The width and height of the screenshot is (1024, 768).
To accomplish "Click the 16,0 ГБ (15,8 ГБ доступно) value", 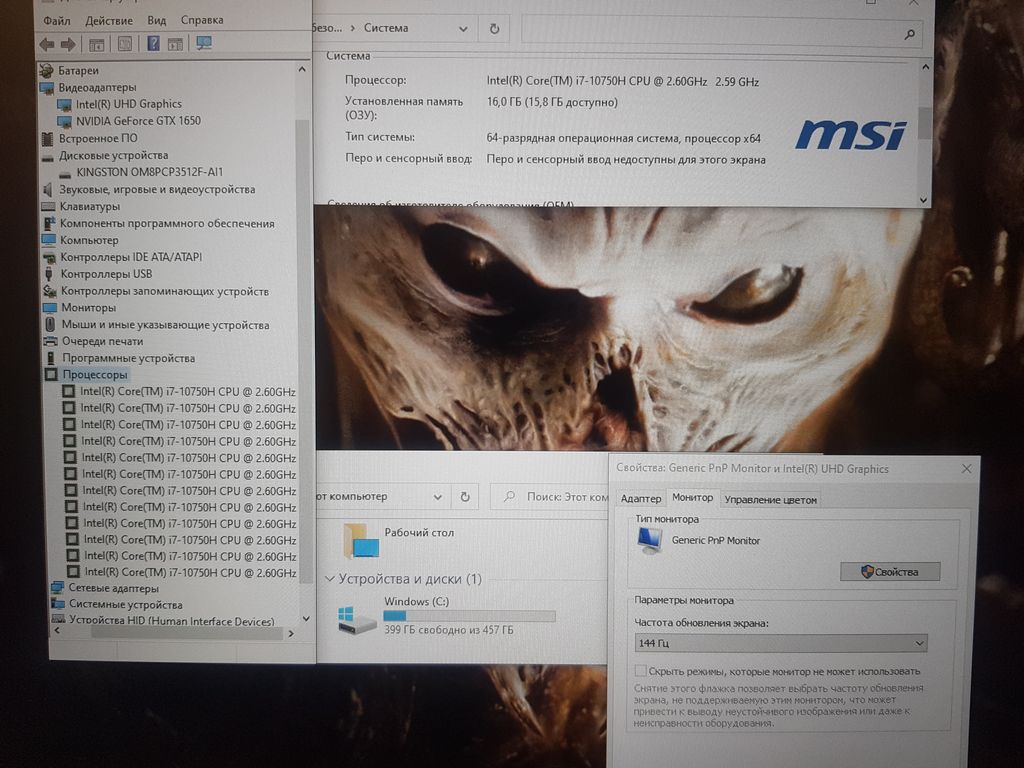I will point(552,102).
